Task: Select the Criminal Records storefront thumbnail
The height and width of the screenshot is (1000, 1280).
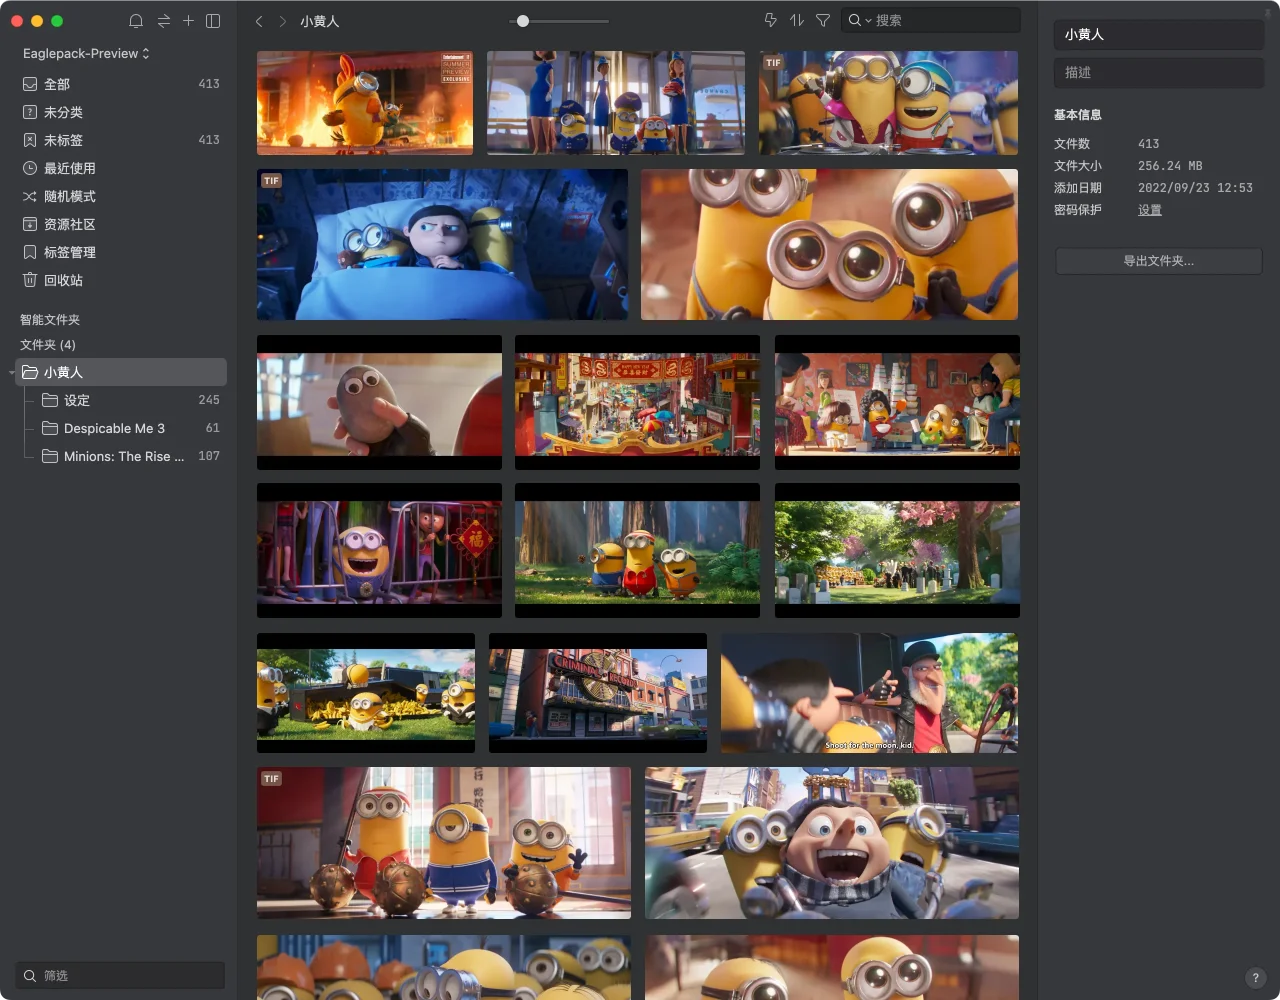Action: [x=598, y=693]
